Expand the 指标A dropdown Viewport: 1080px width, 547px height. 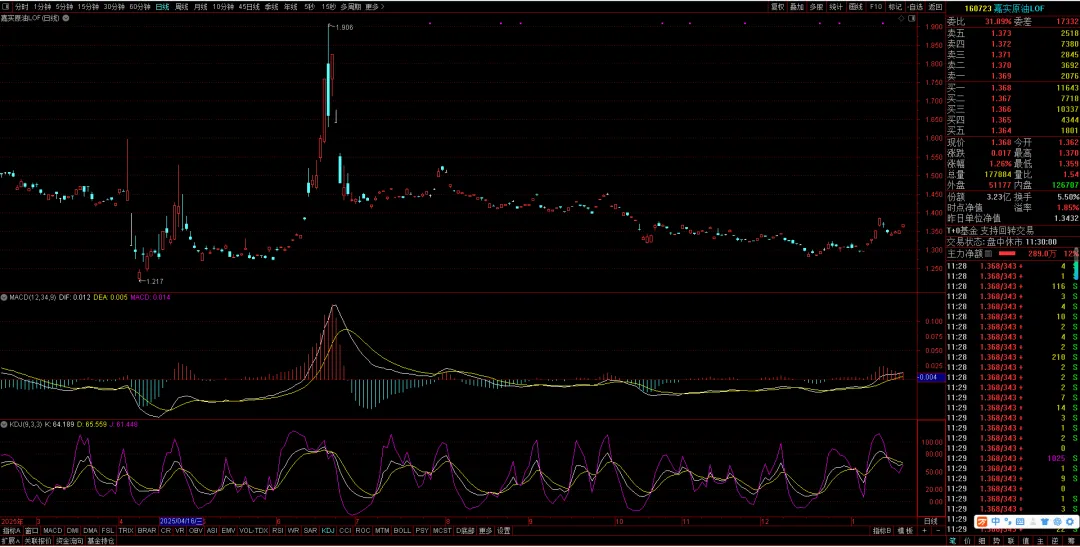click(12, 530)
